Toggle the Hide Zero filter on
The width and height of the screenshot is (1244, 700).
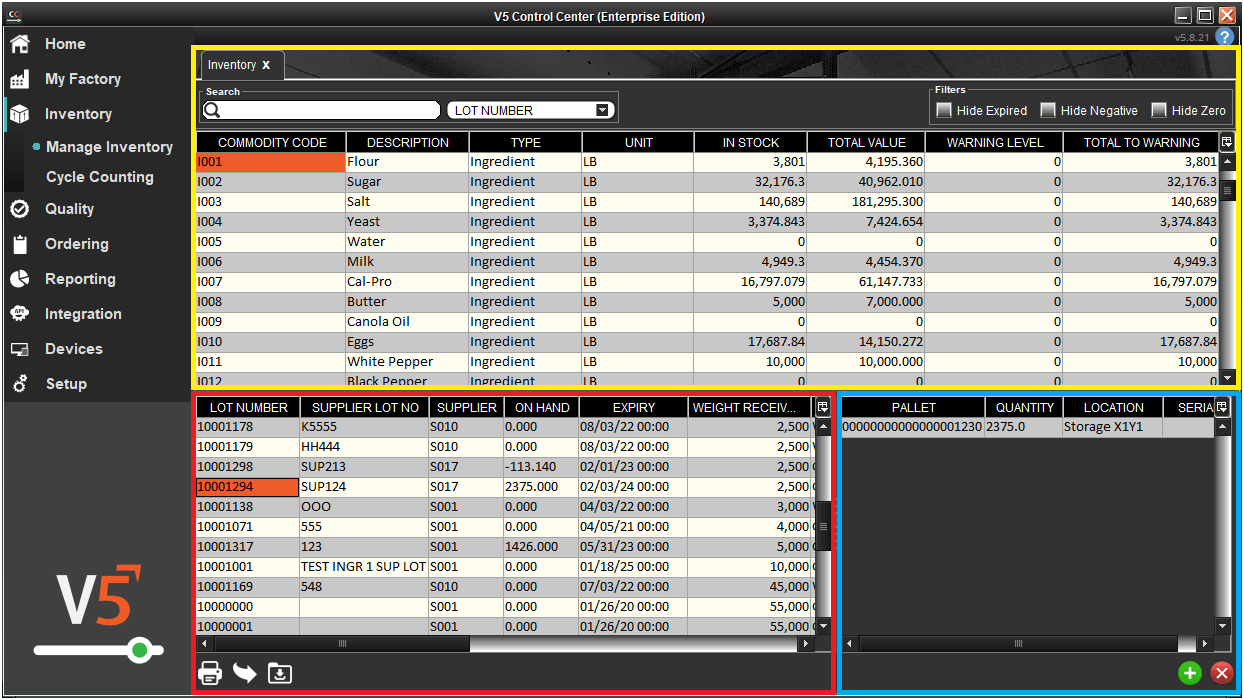[x=1158, y=110]
